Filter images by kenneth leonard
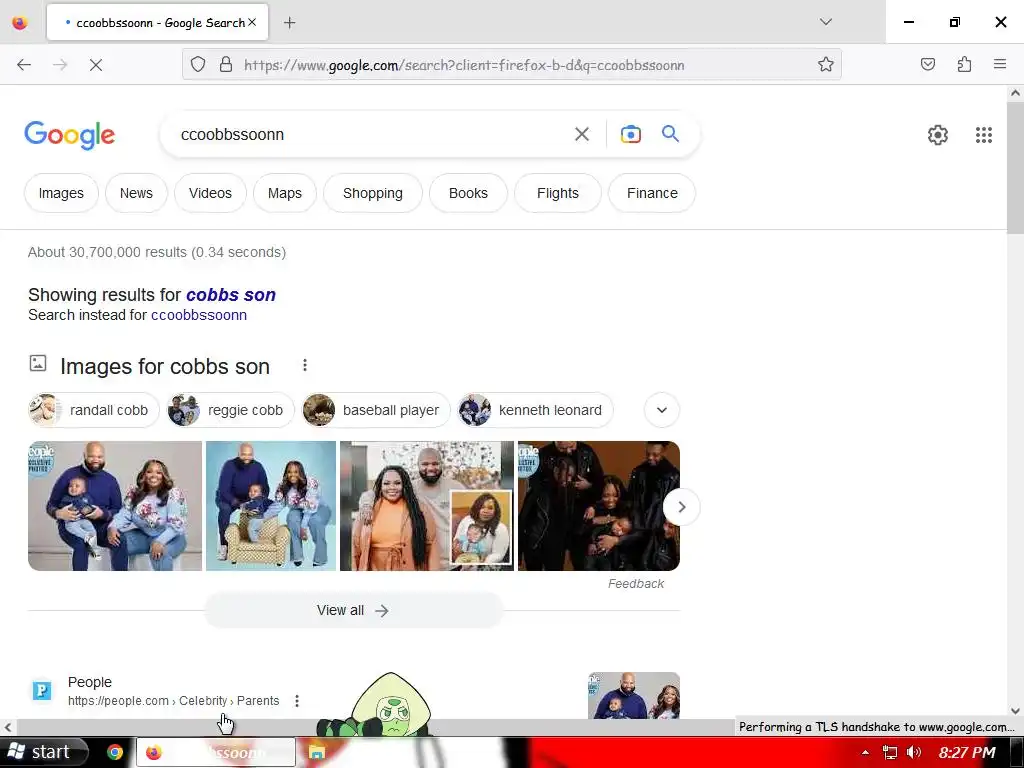This screenshot has width=1024, height=768. [x=535, y=410]
